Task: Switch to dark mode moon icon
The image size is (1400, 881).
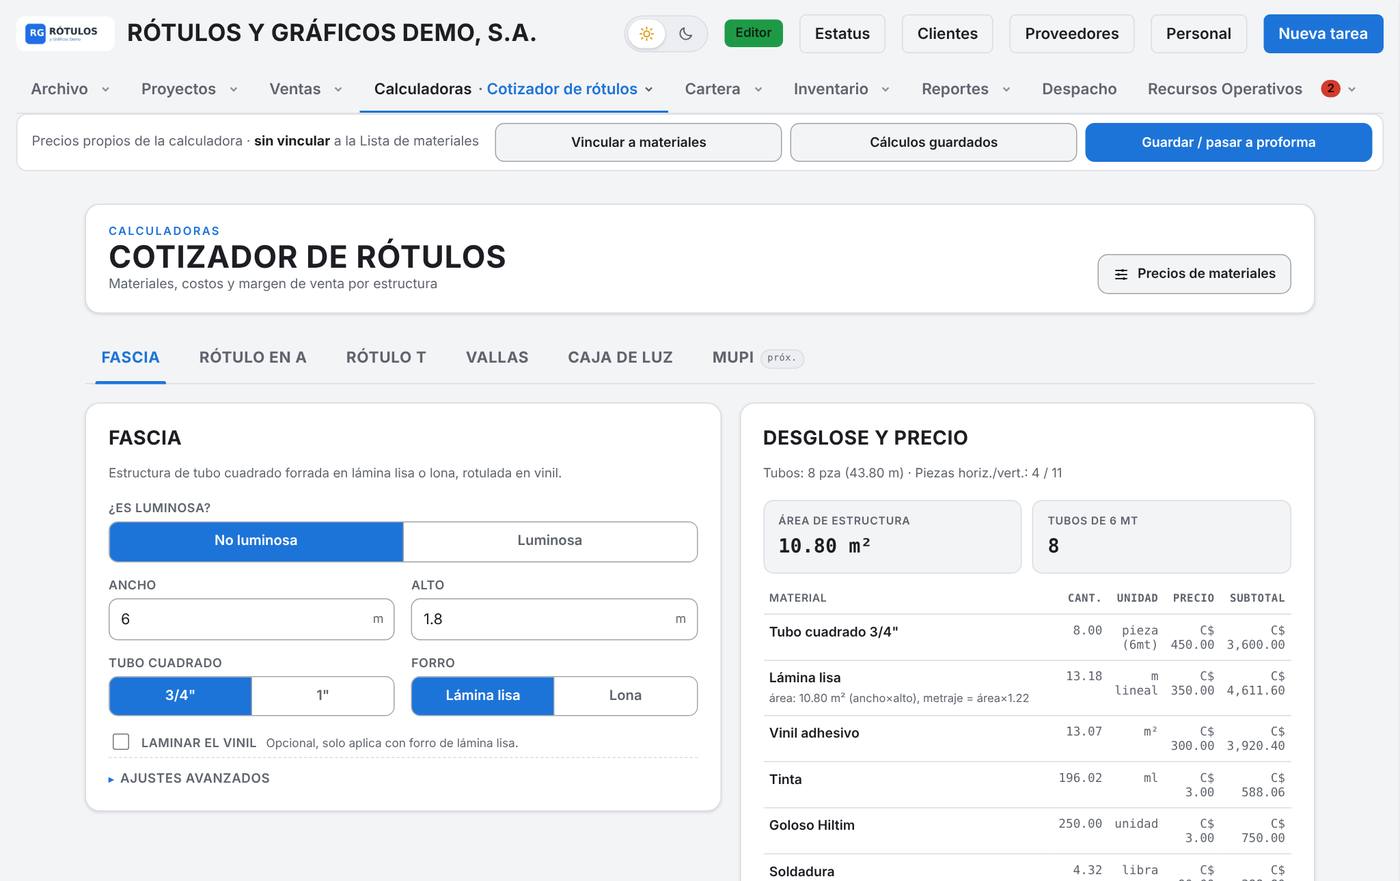Action: pyautogui.click(x=685, y=34)
